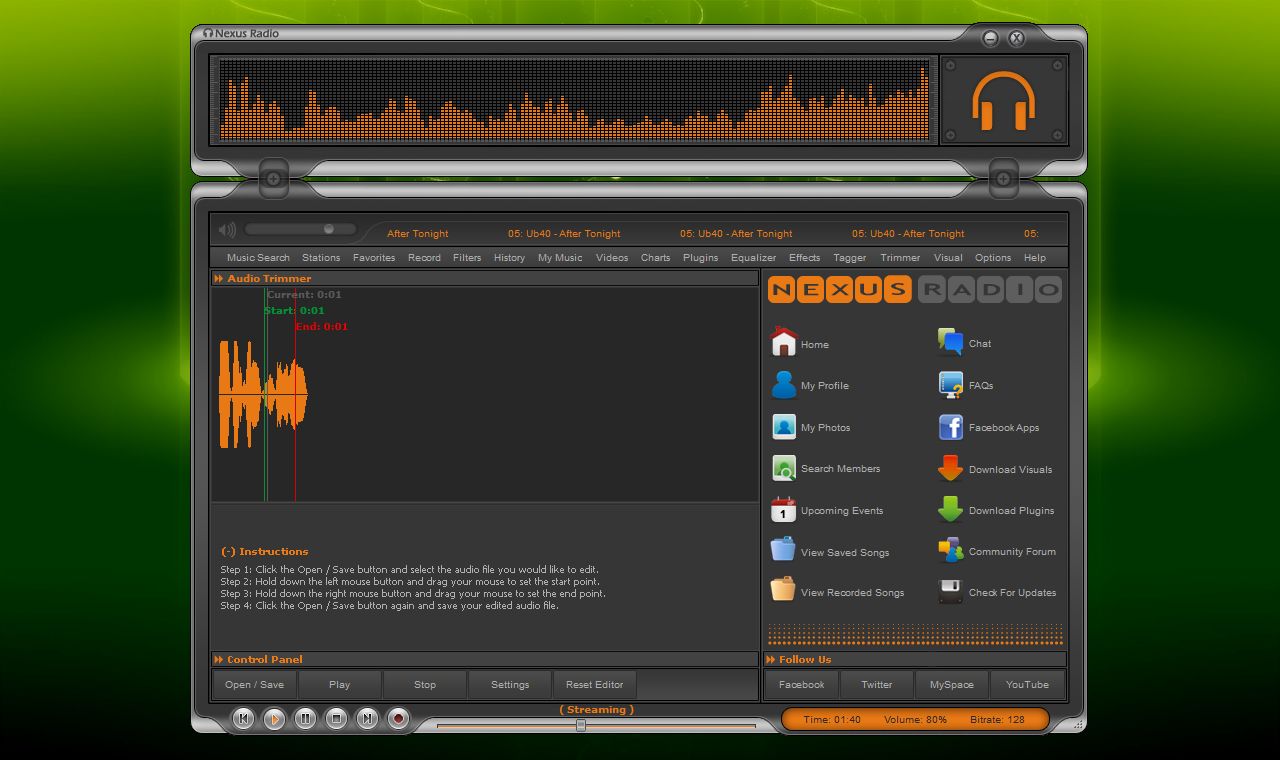Screen dimensions: 1280x760
Task: Open the MySpace follow button
Action: [952, 685]
